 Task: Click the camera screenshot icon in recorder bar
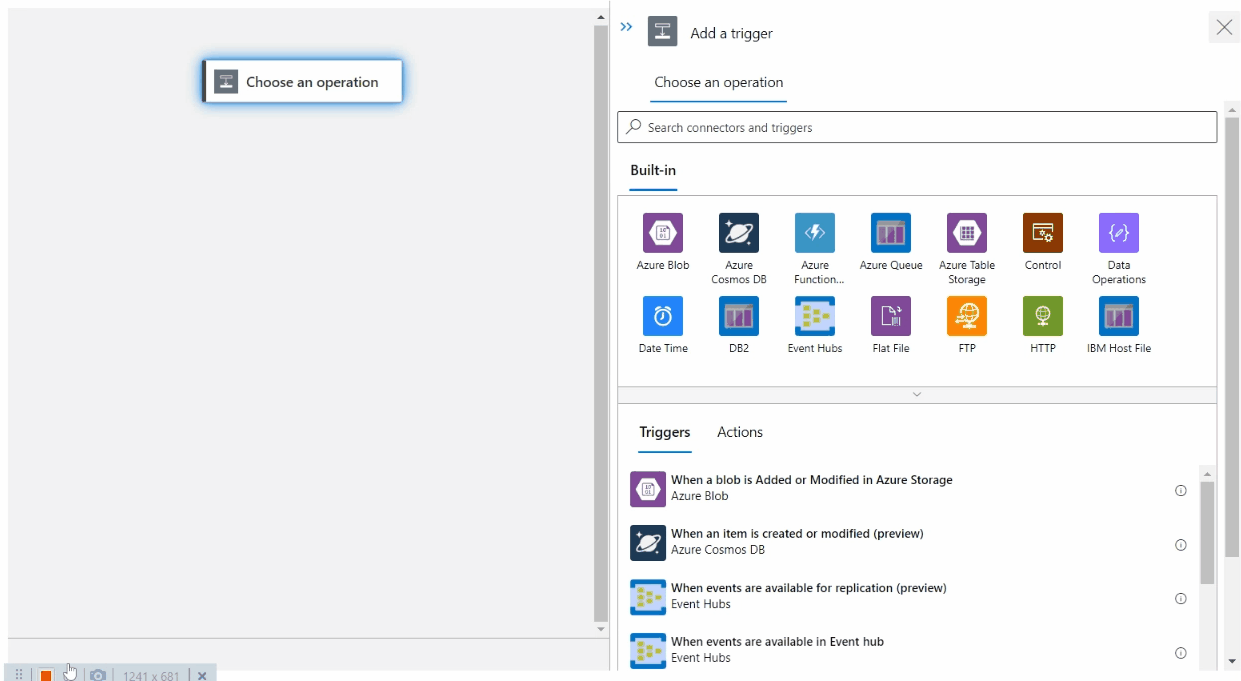pyautogui.click(x=98, y=676)
